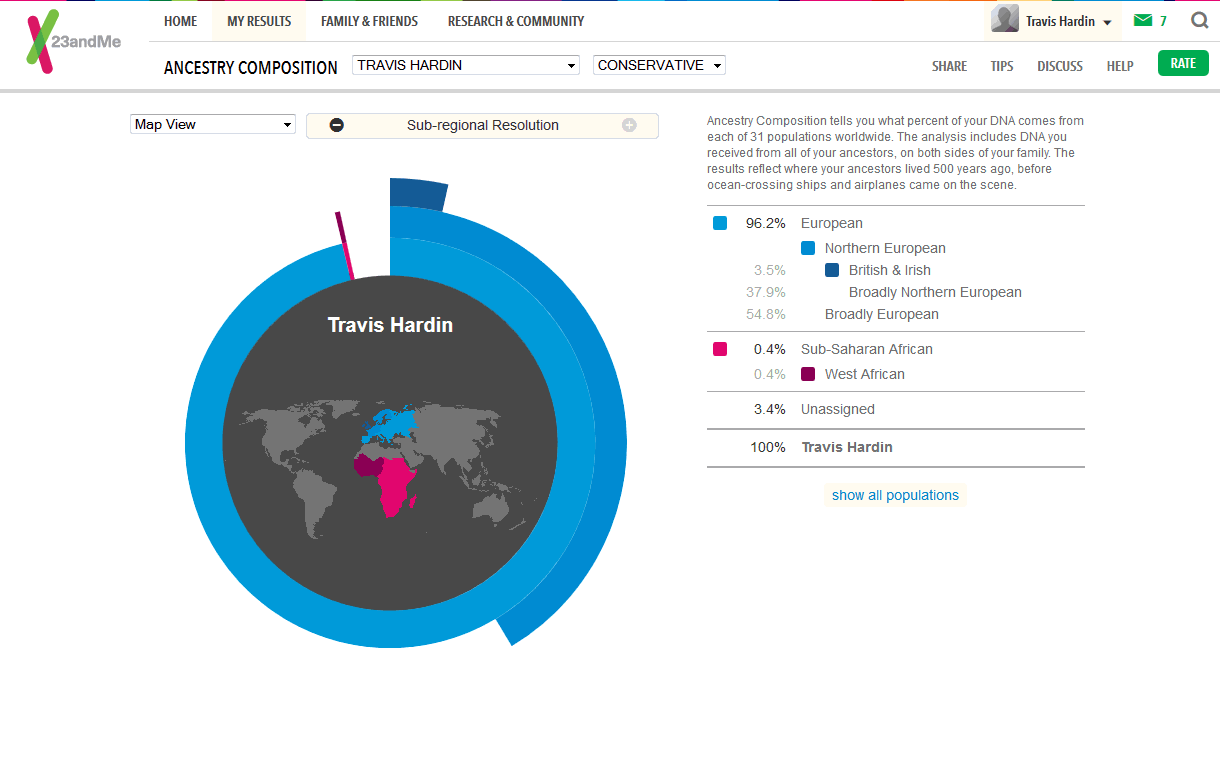This screenshot has height=763, width=1220.
Task: Click the British & Irish color swatch
Action: (832, 270)
